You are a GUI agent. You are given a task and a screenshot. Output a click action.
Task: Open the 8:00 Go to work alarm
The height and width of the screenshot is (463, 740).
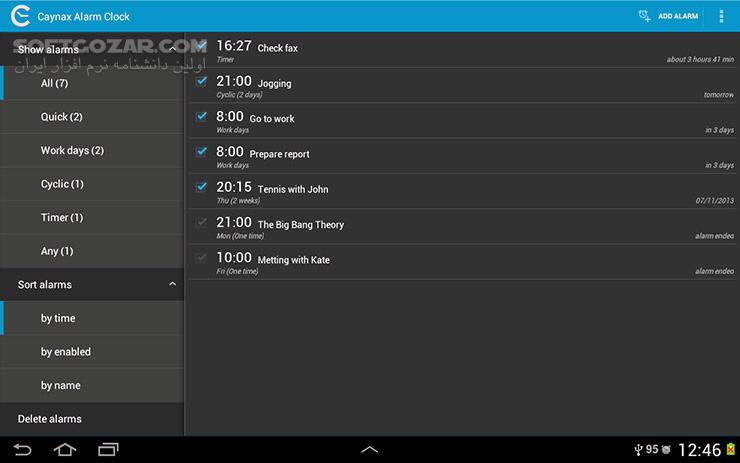point(462,121)
